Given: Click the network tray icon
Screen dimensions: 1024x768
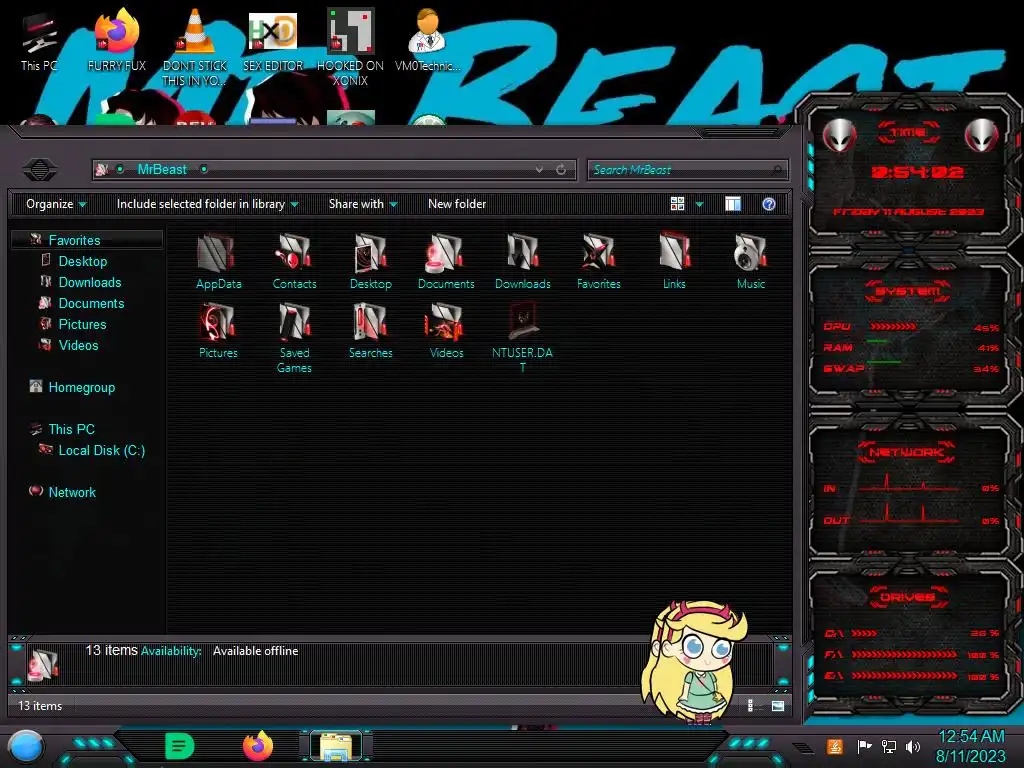Looking at the screenshot, I should 888,746.
